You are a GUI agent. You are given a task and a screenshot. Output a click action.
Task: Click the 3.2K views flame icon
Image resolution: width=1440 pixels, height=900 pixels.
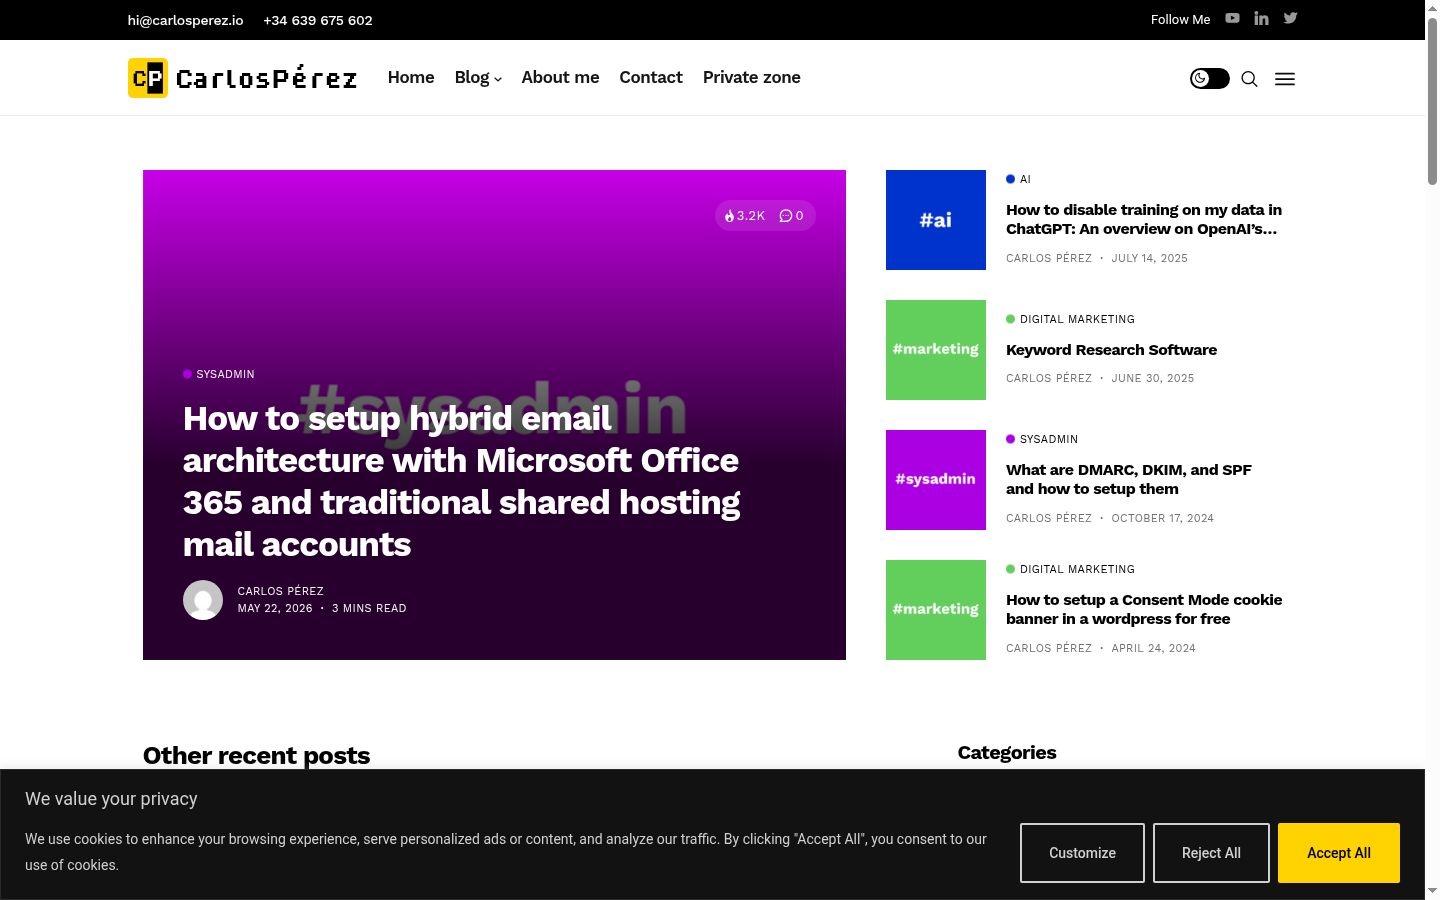[x=730, y=216]
